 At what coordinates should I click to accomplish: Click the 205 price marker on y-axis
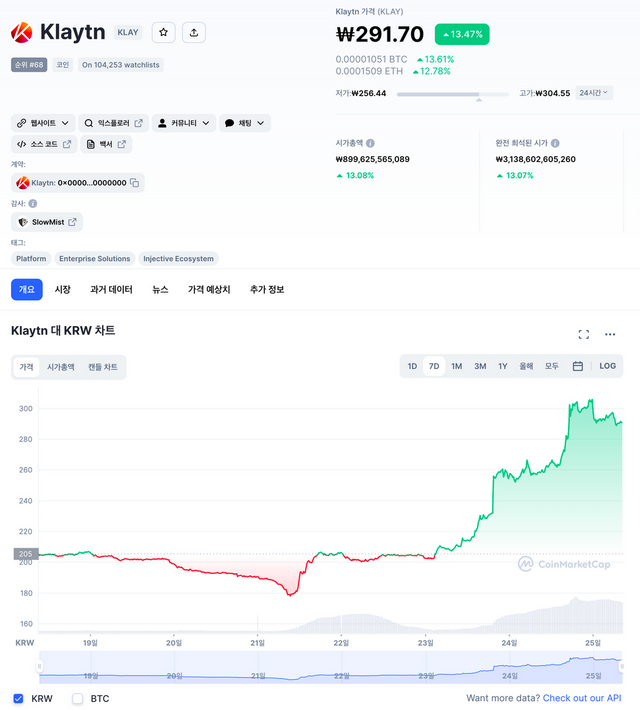tap(26, 554)
